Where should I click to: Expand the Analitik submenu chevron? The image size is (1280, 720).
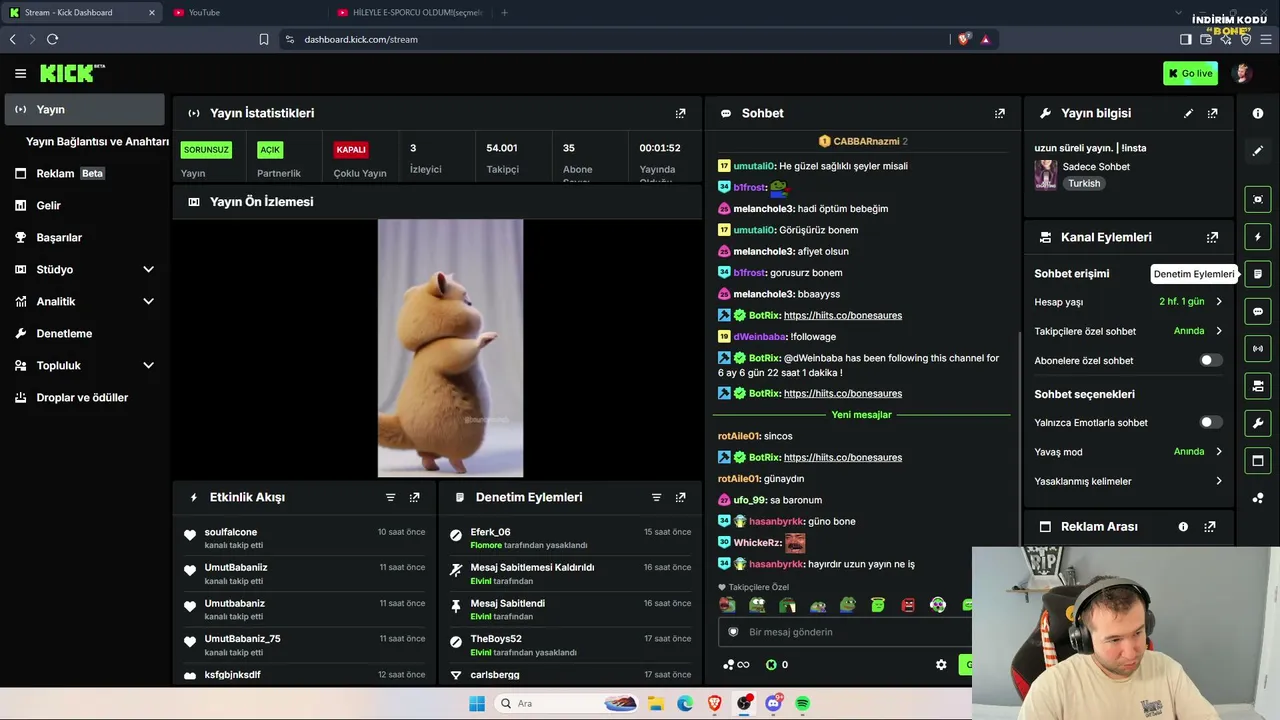point(148,301)
